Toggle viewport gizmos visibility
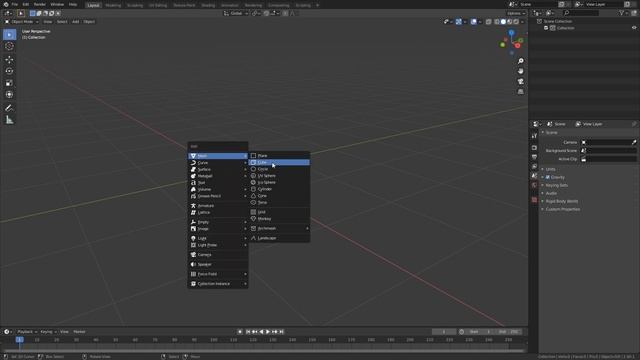Viewport: 640px width, 360px height. point(459,22)
